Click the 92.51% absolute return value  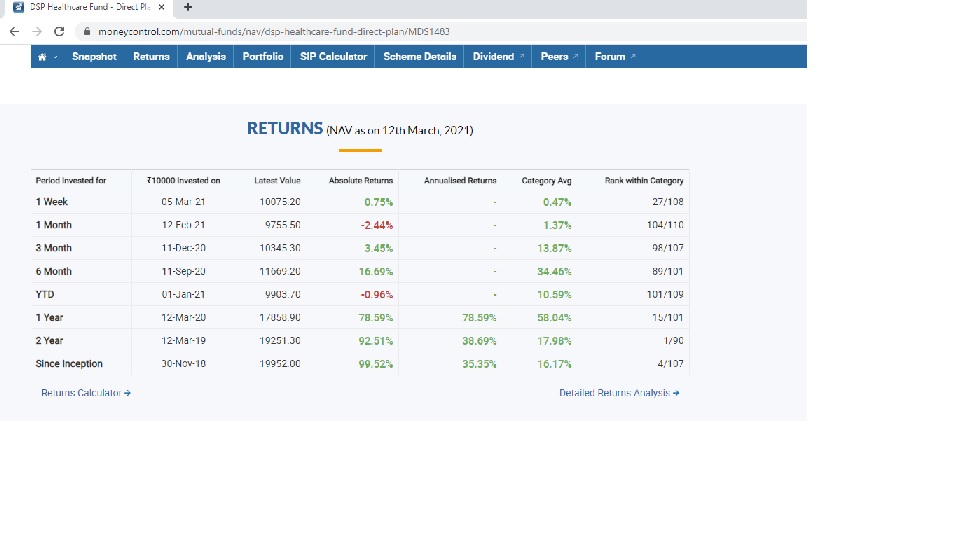[376, 341]
